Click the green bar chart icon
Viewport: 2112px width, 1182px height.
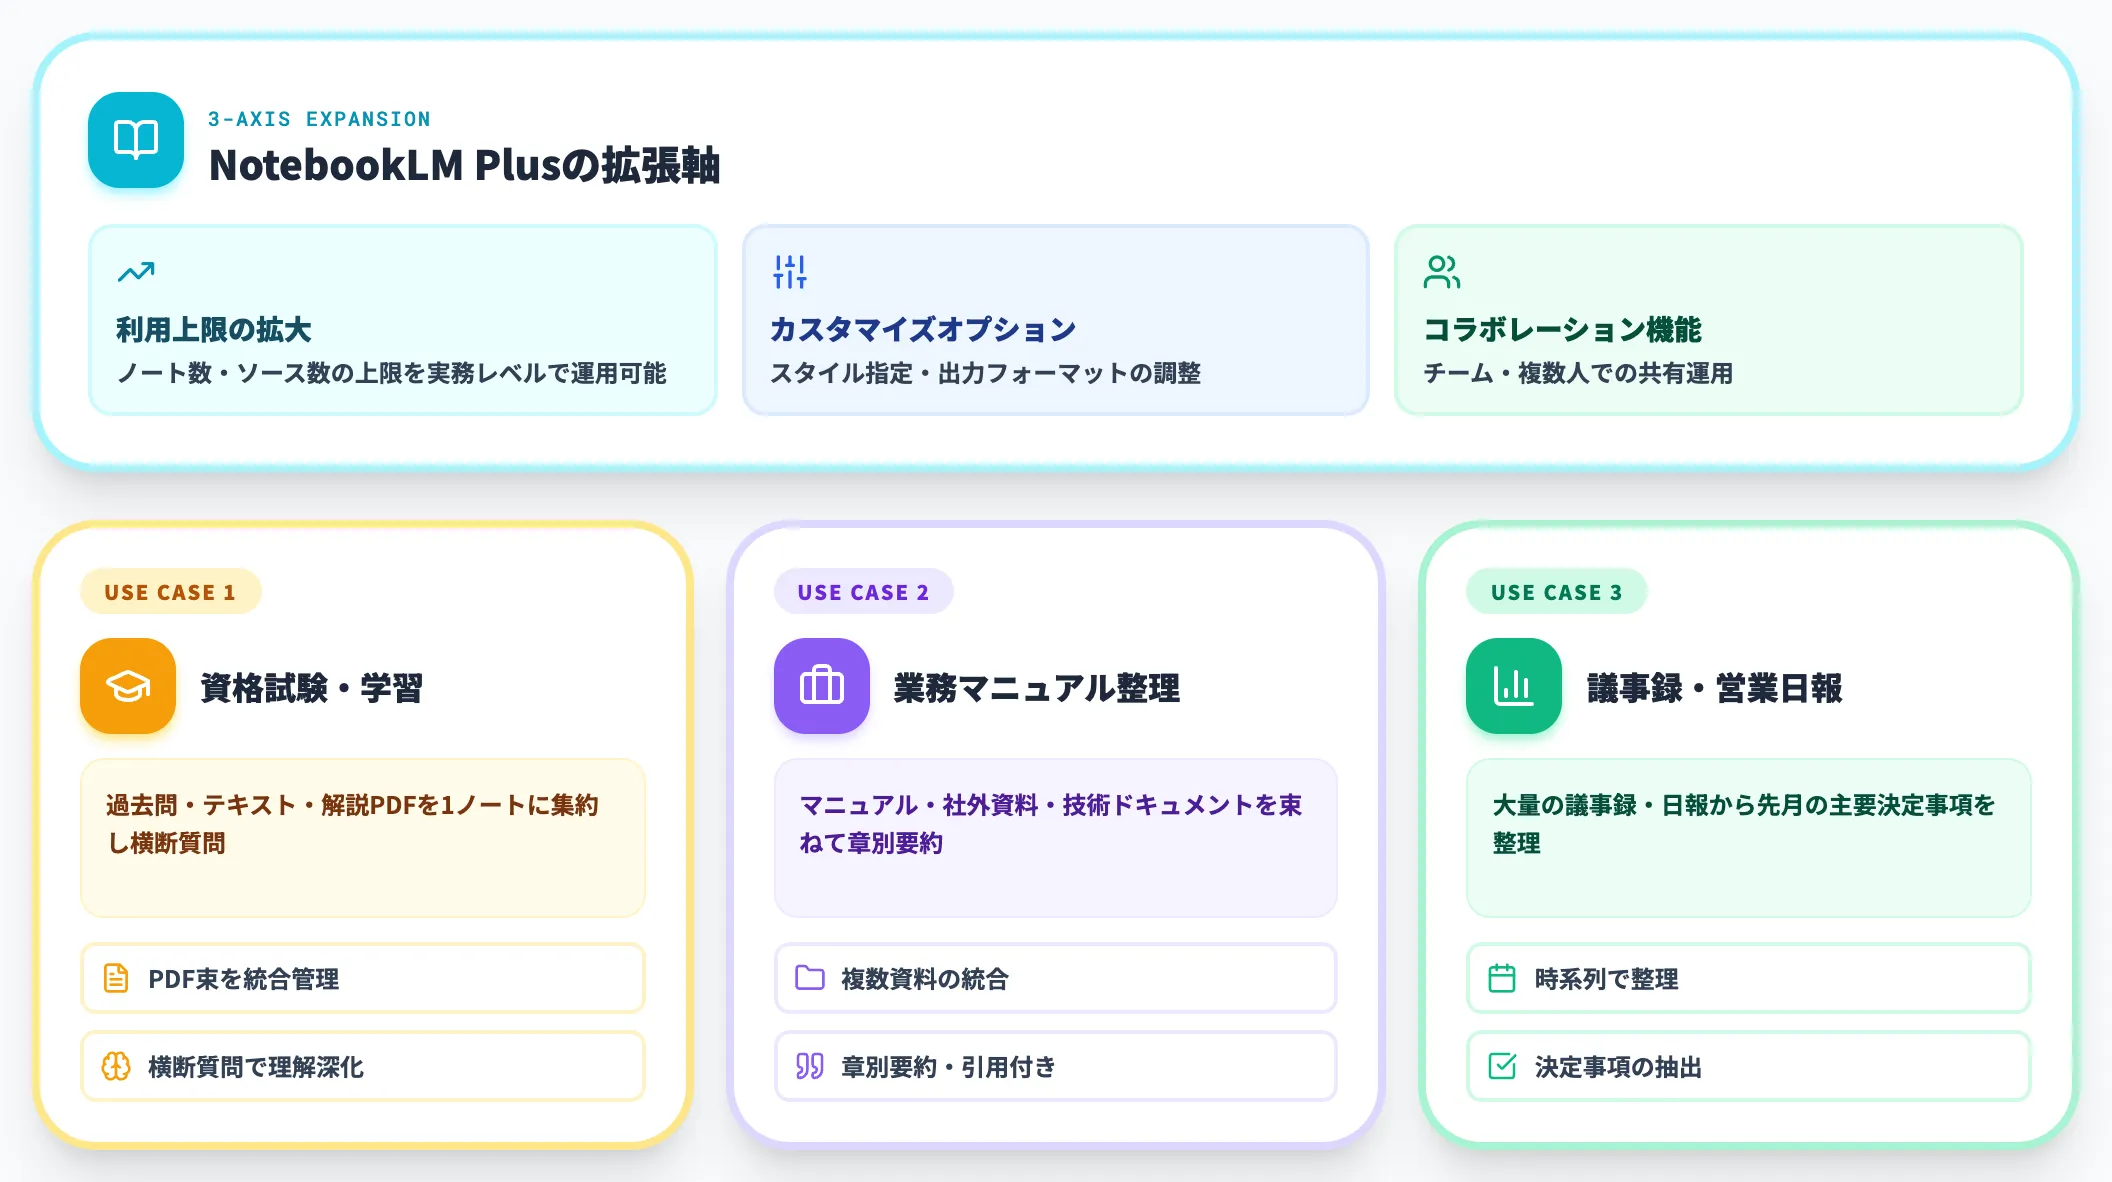[x=1514, y=686]
